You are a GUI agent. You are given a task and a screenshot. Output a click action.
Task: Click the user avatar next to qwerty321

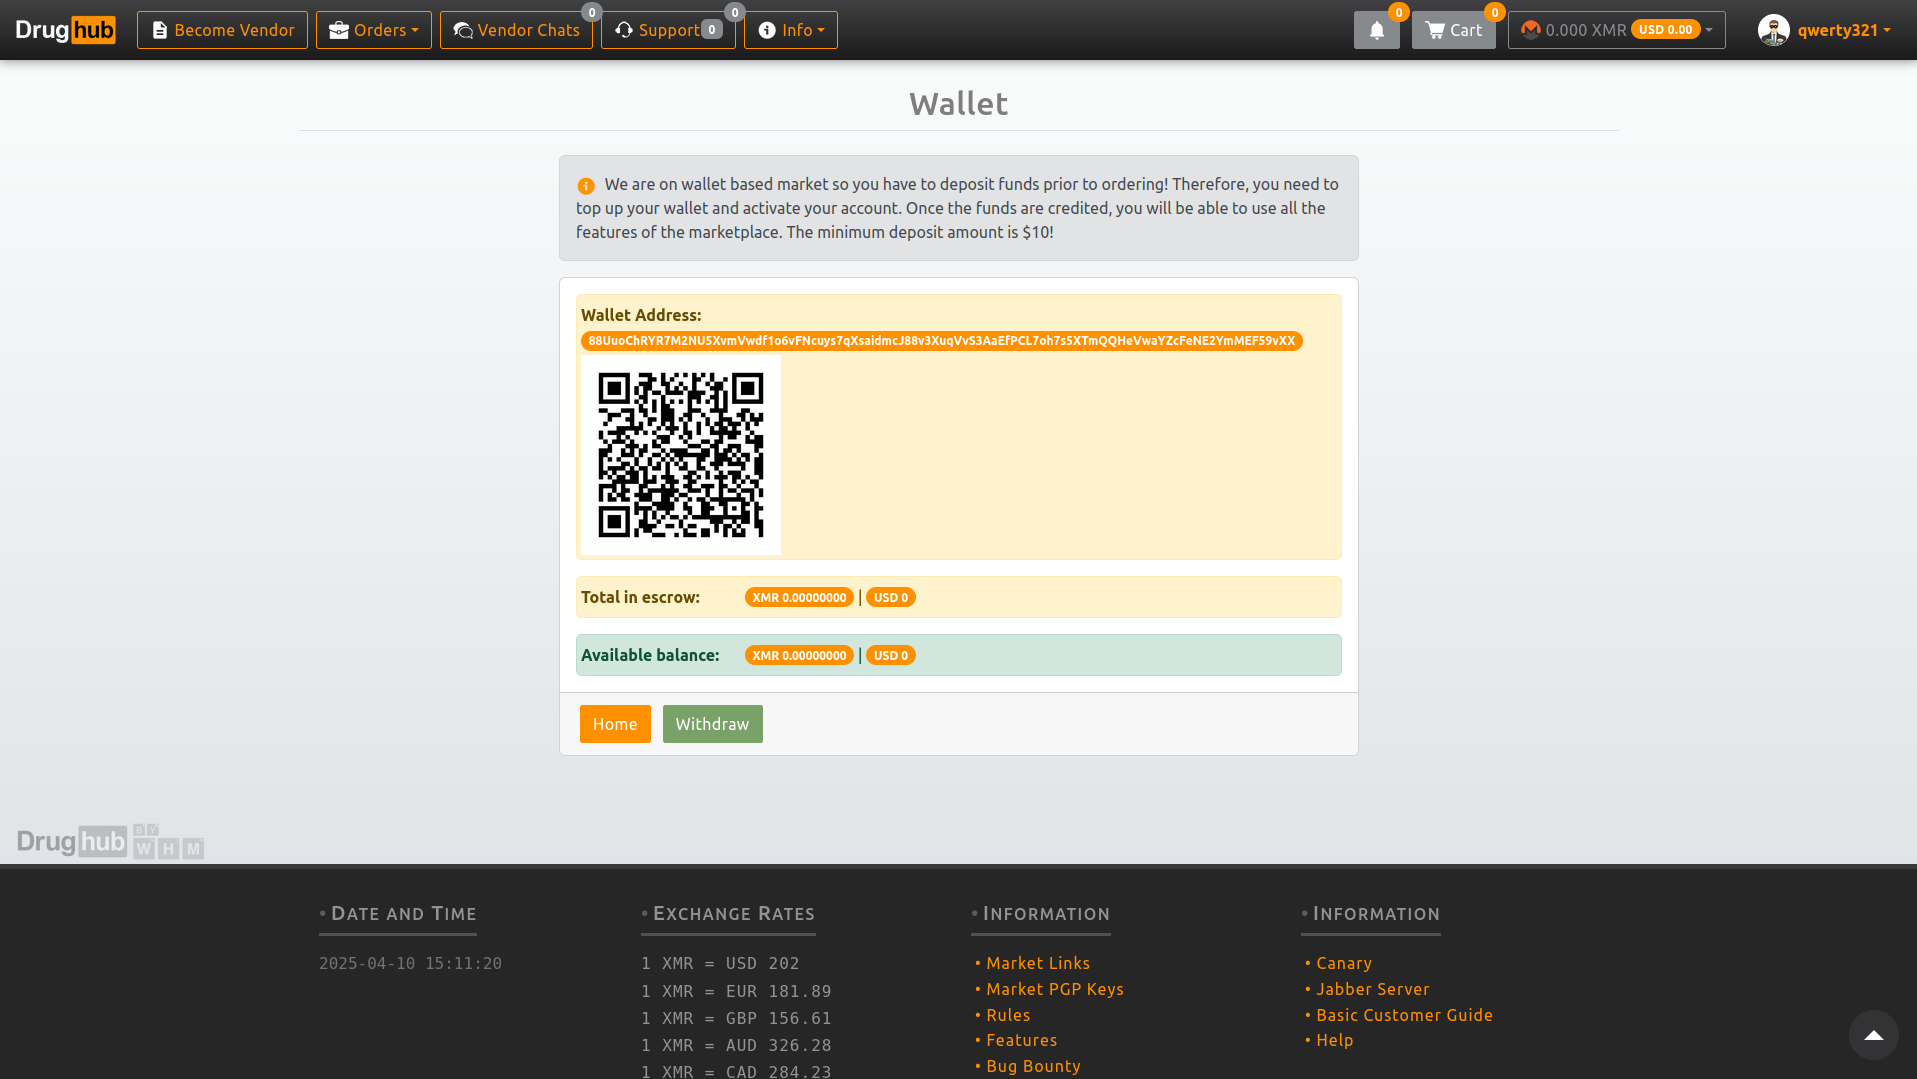tap(1773, 30)
